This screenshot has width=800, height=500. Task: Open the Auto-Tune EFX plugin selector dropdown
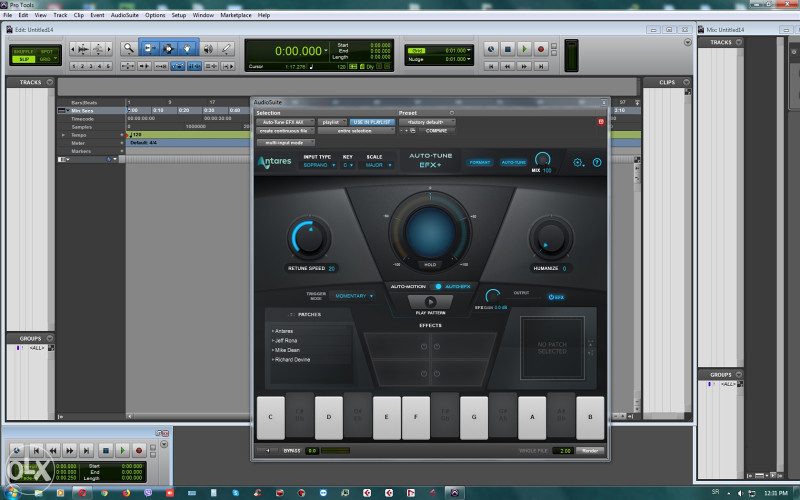pos(285,122)
